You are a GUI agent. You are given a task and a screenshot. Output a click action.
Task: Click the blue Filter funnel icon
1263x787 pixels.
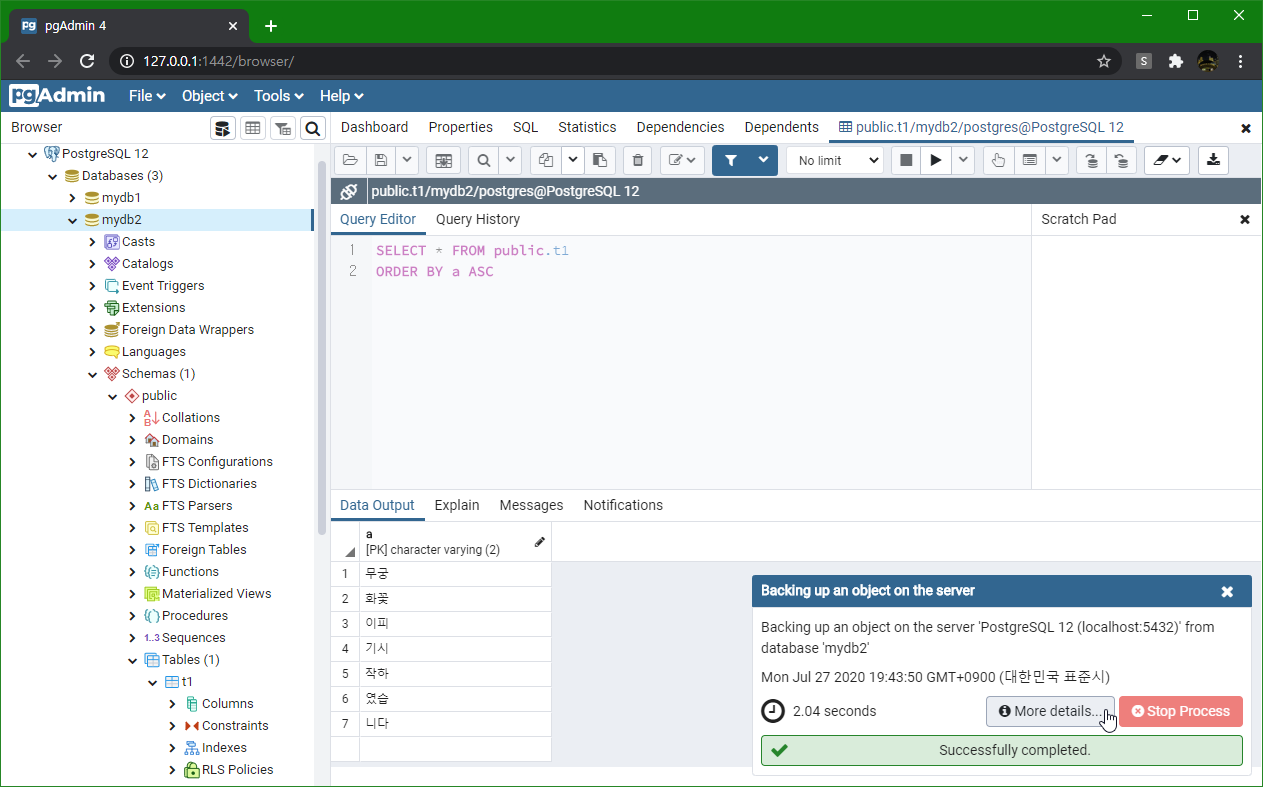pyautogui.click(x=731, y=160)
